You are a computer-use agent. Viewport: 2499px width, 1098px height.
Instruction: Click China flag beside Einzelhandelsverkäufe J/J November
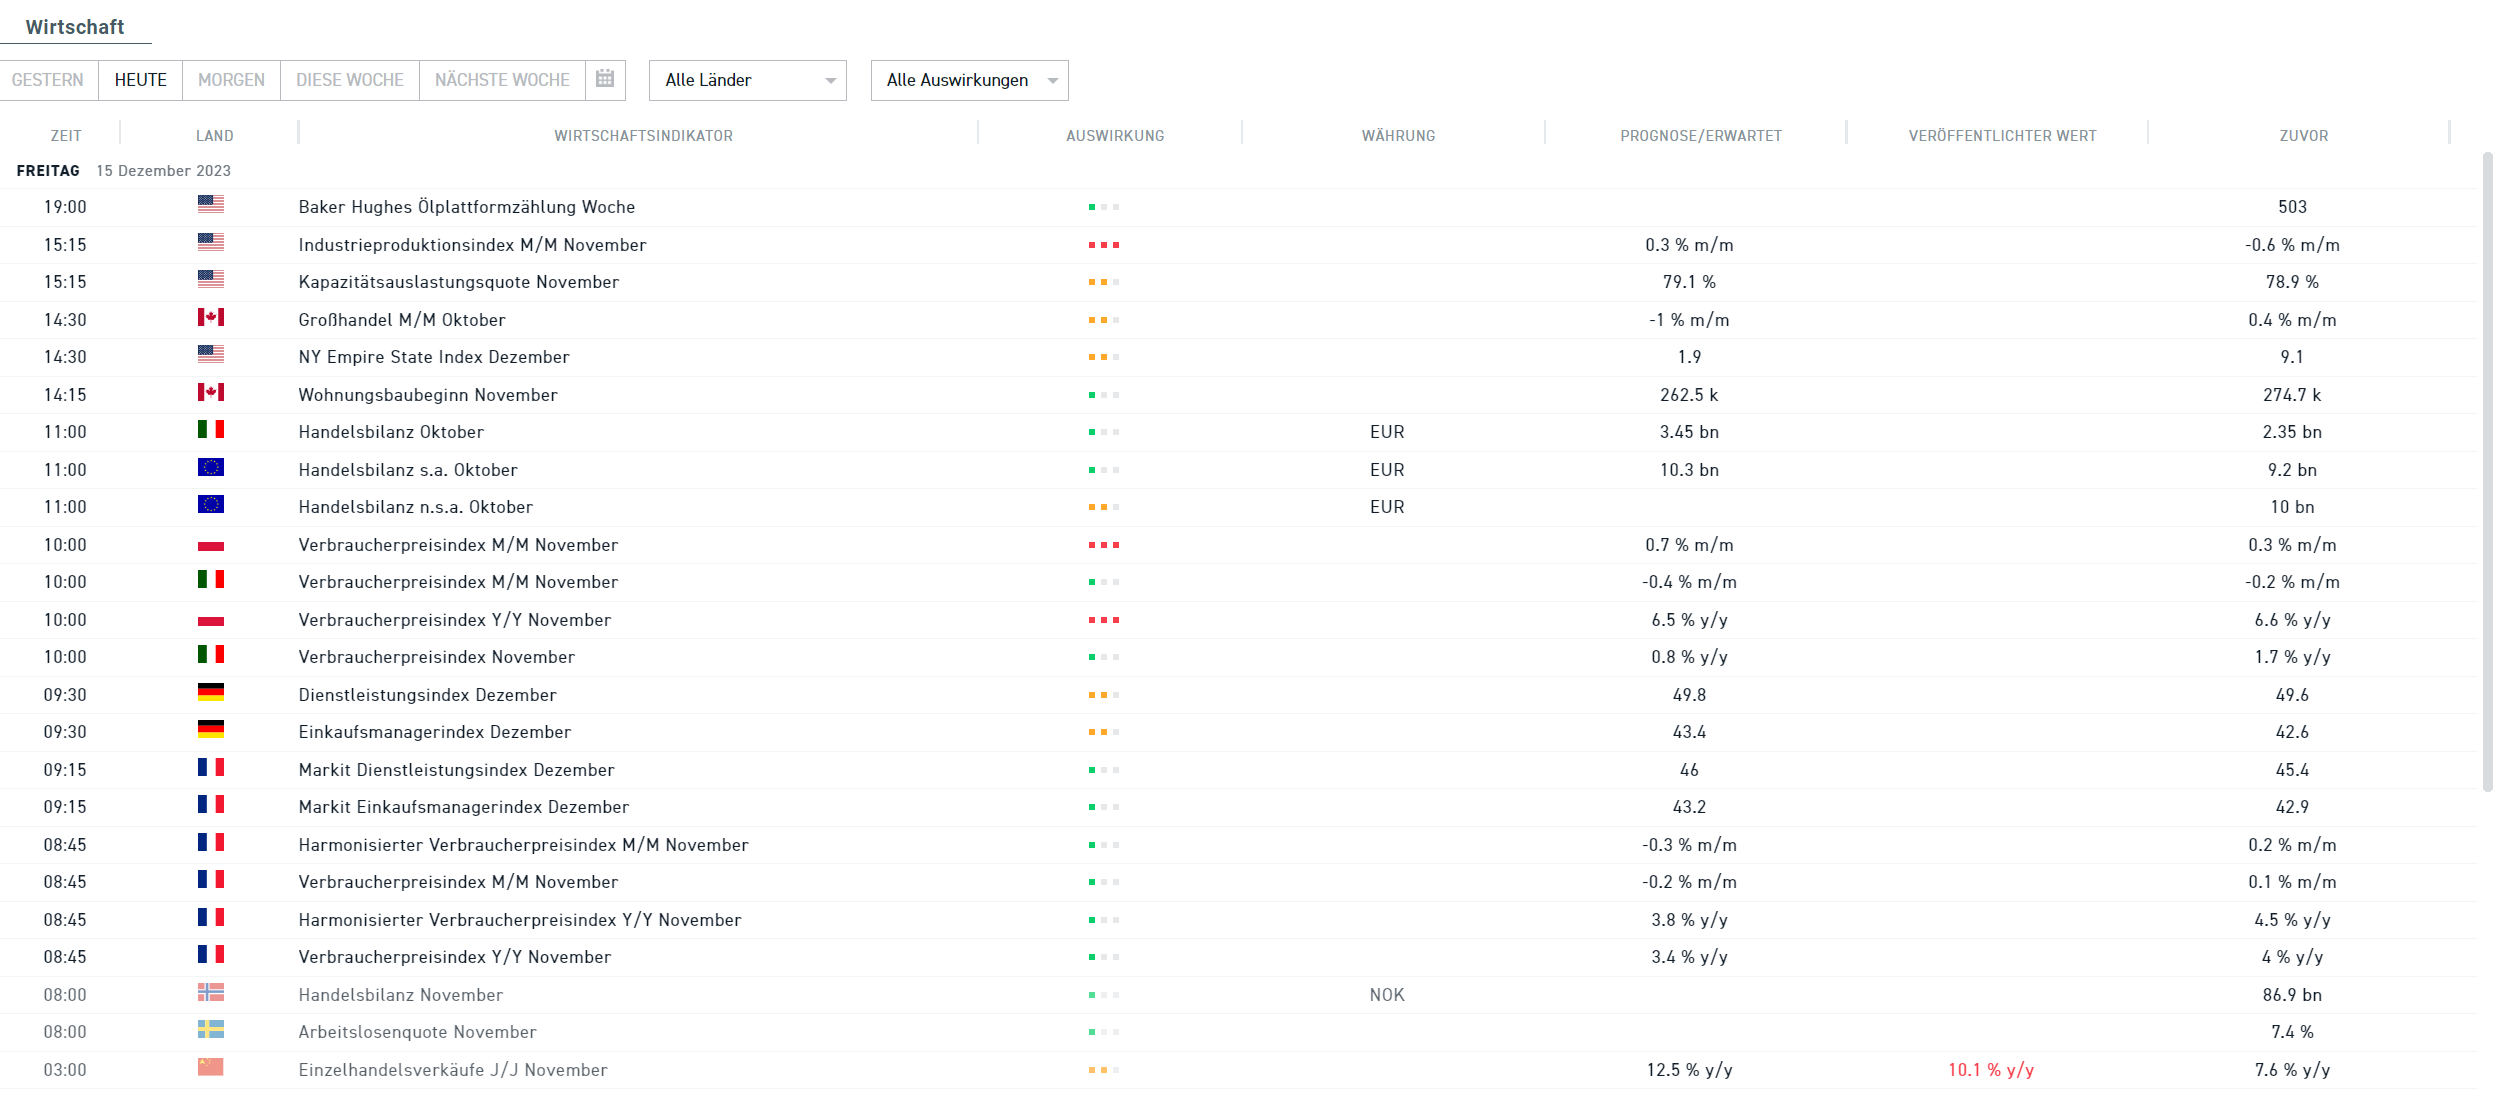point(211,1068)
